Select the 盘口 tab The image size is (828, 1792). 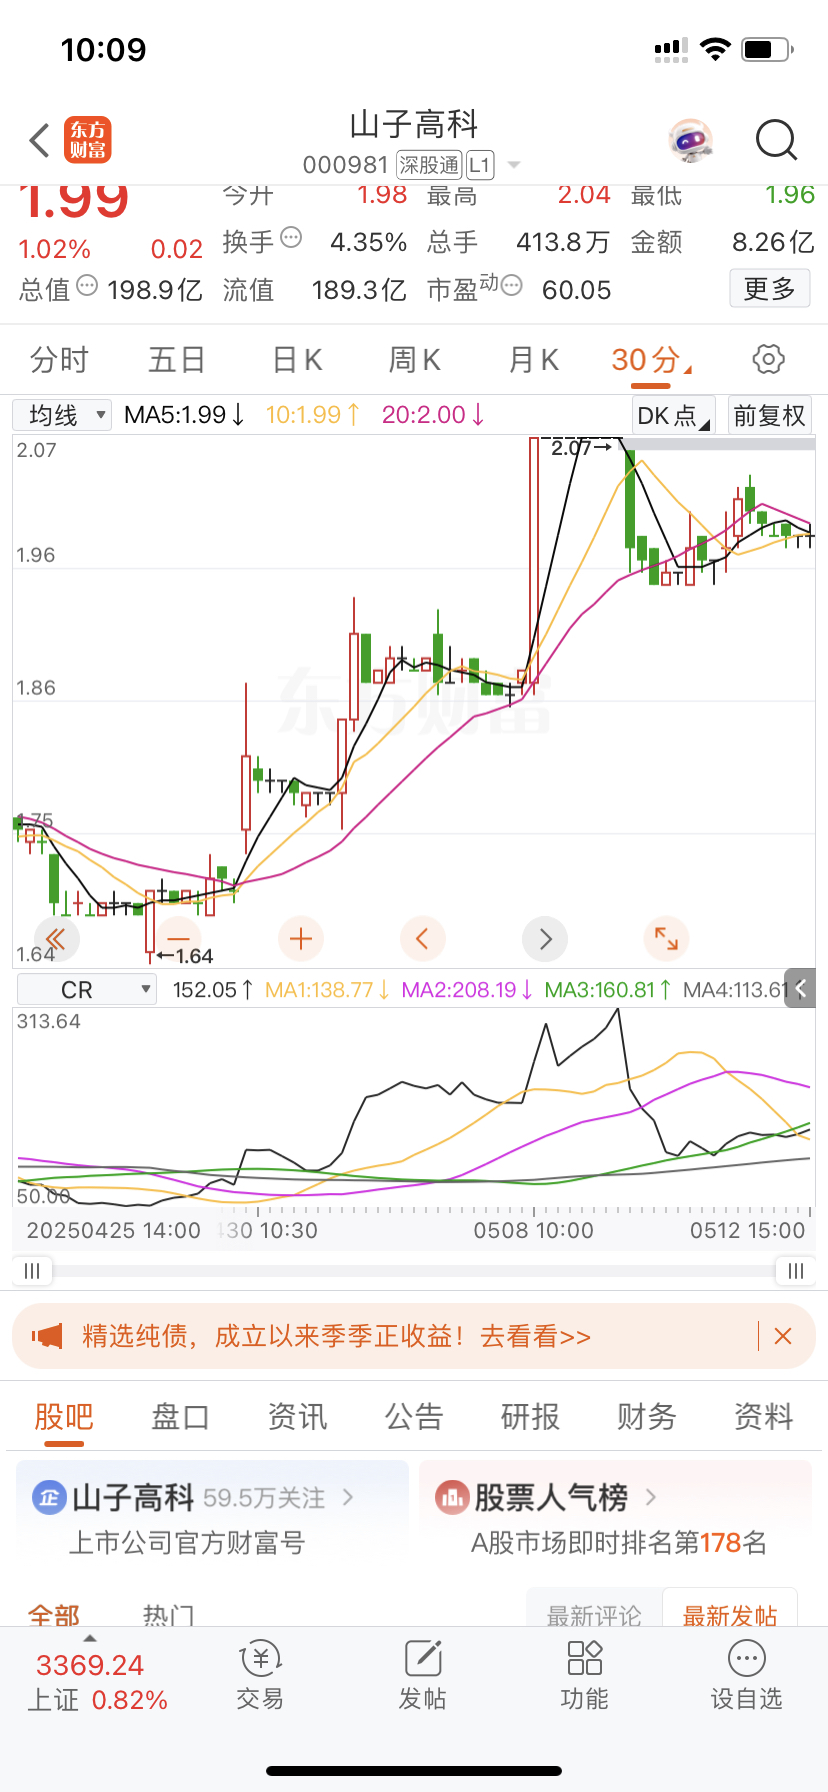pyautogui.click(x=180, y=1417)
